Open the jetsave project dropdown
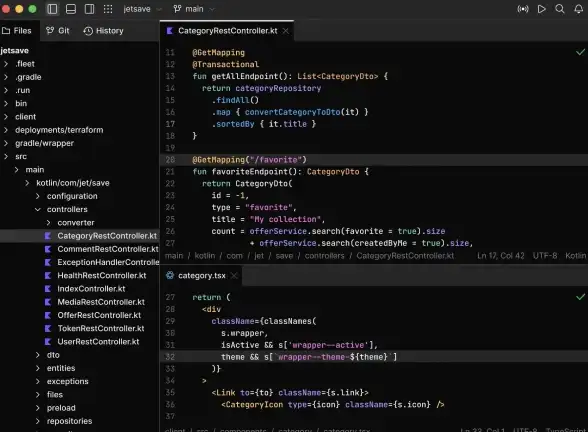588x432 pixels. [142, 9]
